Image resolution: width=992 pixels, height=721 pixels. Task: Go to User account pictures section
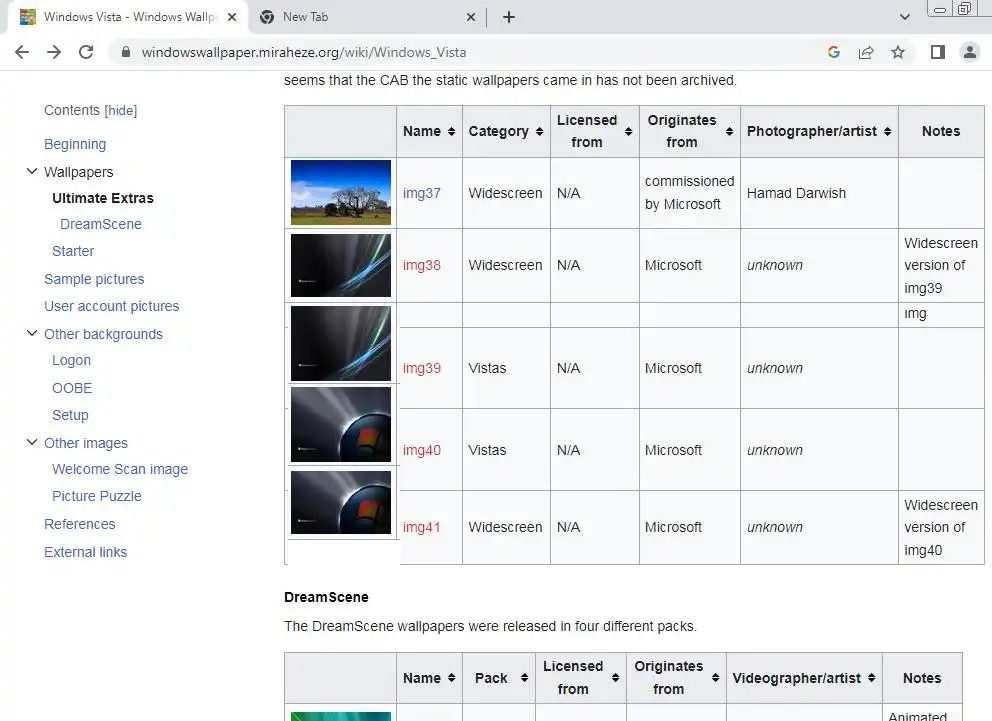click(112, 306)
